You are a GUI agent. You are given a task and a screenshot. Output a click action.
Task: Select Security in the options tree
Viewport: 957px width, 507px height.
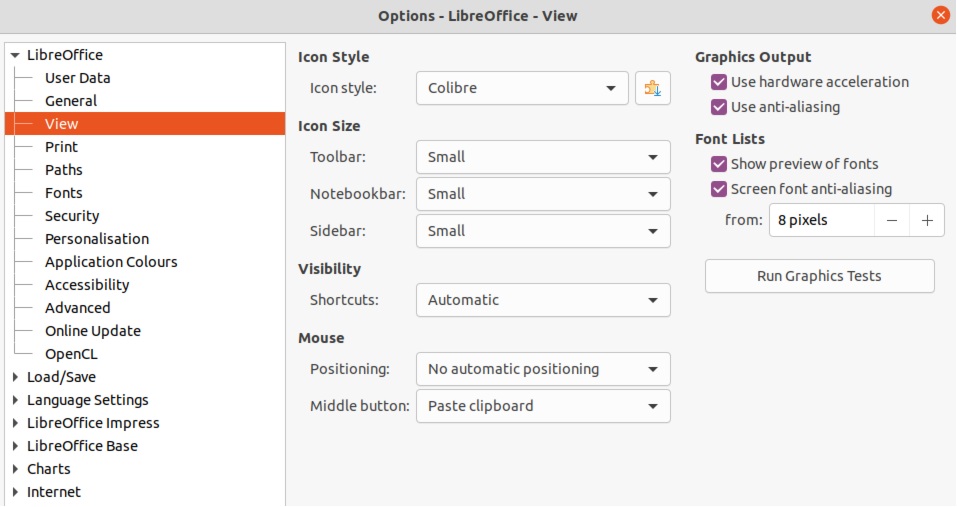tap(72, 216)
